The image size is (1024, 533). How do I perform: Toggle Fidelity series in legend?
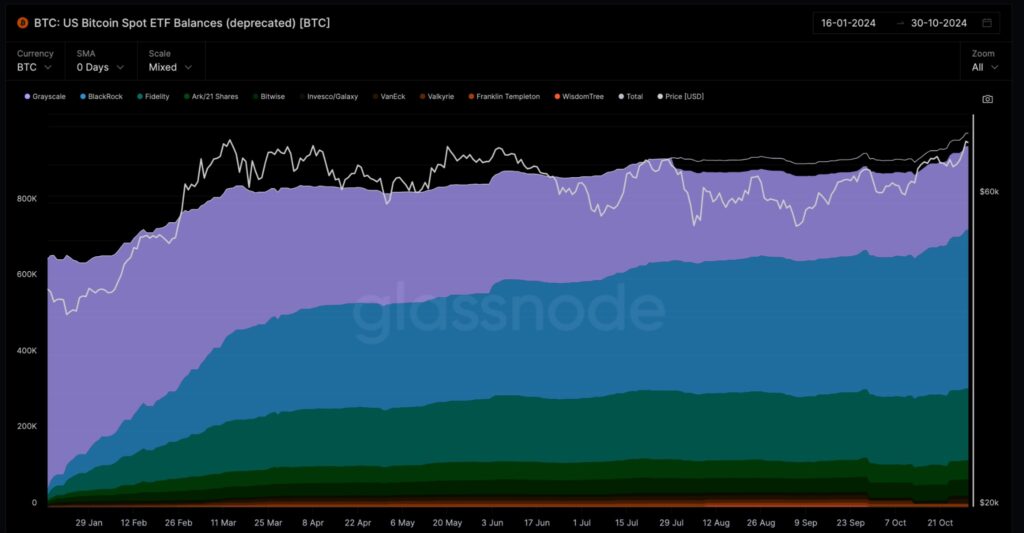(153, 97)
